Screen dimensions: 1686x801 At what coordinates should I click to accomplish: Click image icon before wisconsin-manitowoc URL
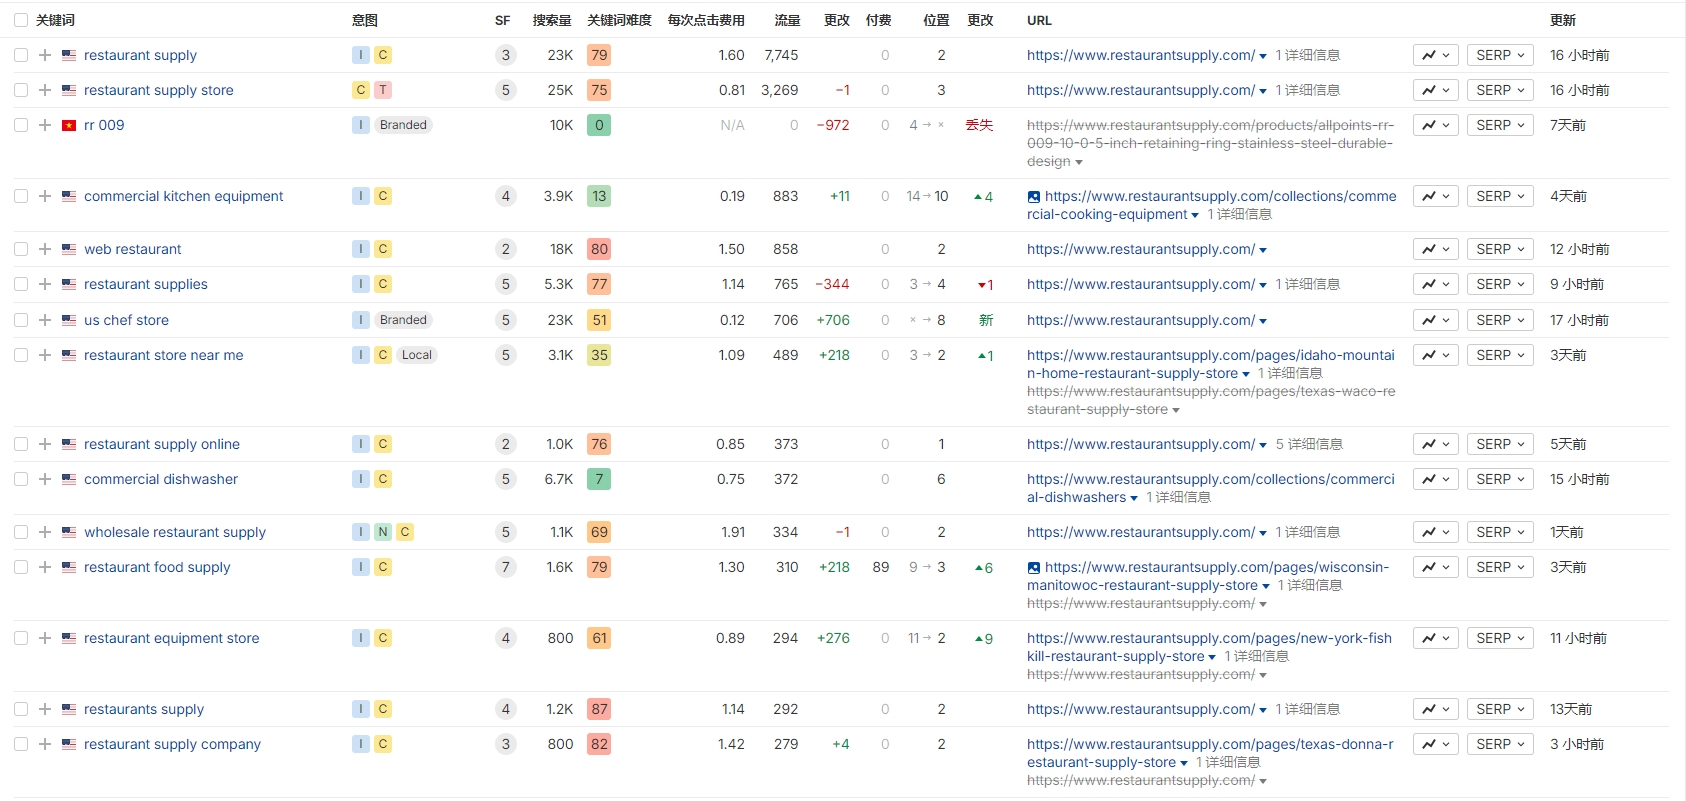pyautogui.click(x=1034, y=568)
